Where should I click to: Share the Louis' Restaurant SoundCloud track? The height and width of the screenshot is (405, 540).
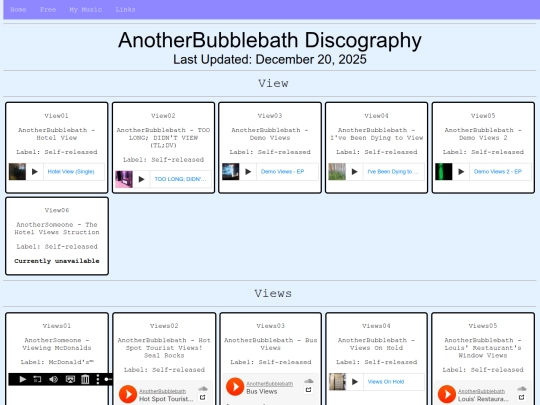tap(521, 397)
